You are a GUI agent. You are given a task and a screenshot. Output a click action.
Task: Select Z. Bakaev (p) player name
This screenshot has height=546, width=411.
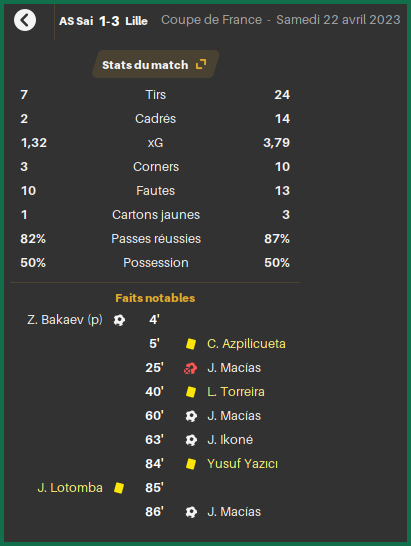point(65,320)
